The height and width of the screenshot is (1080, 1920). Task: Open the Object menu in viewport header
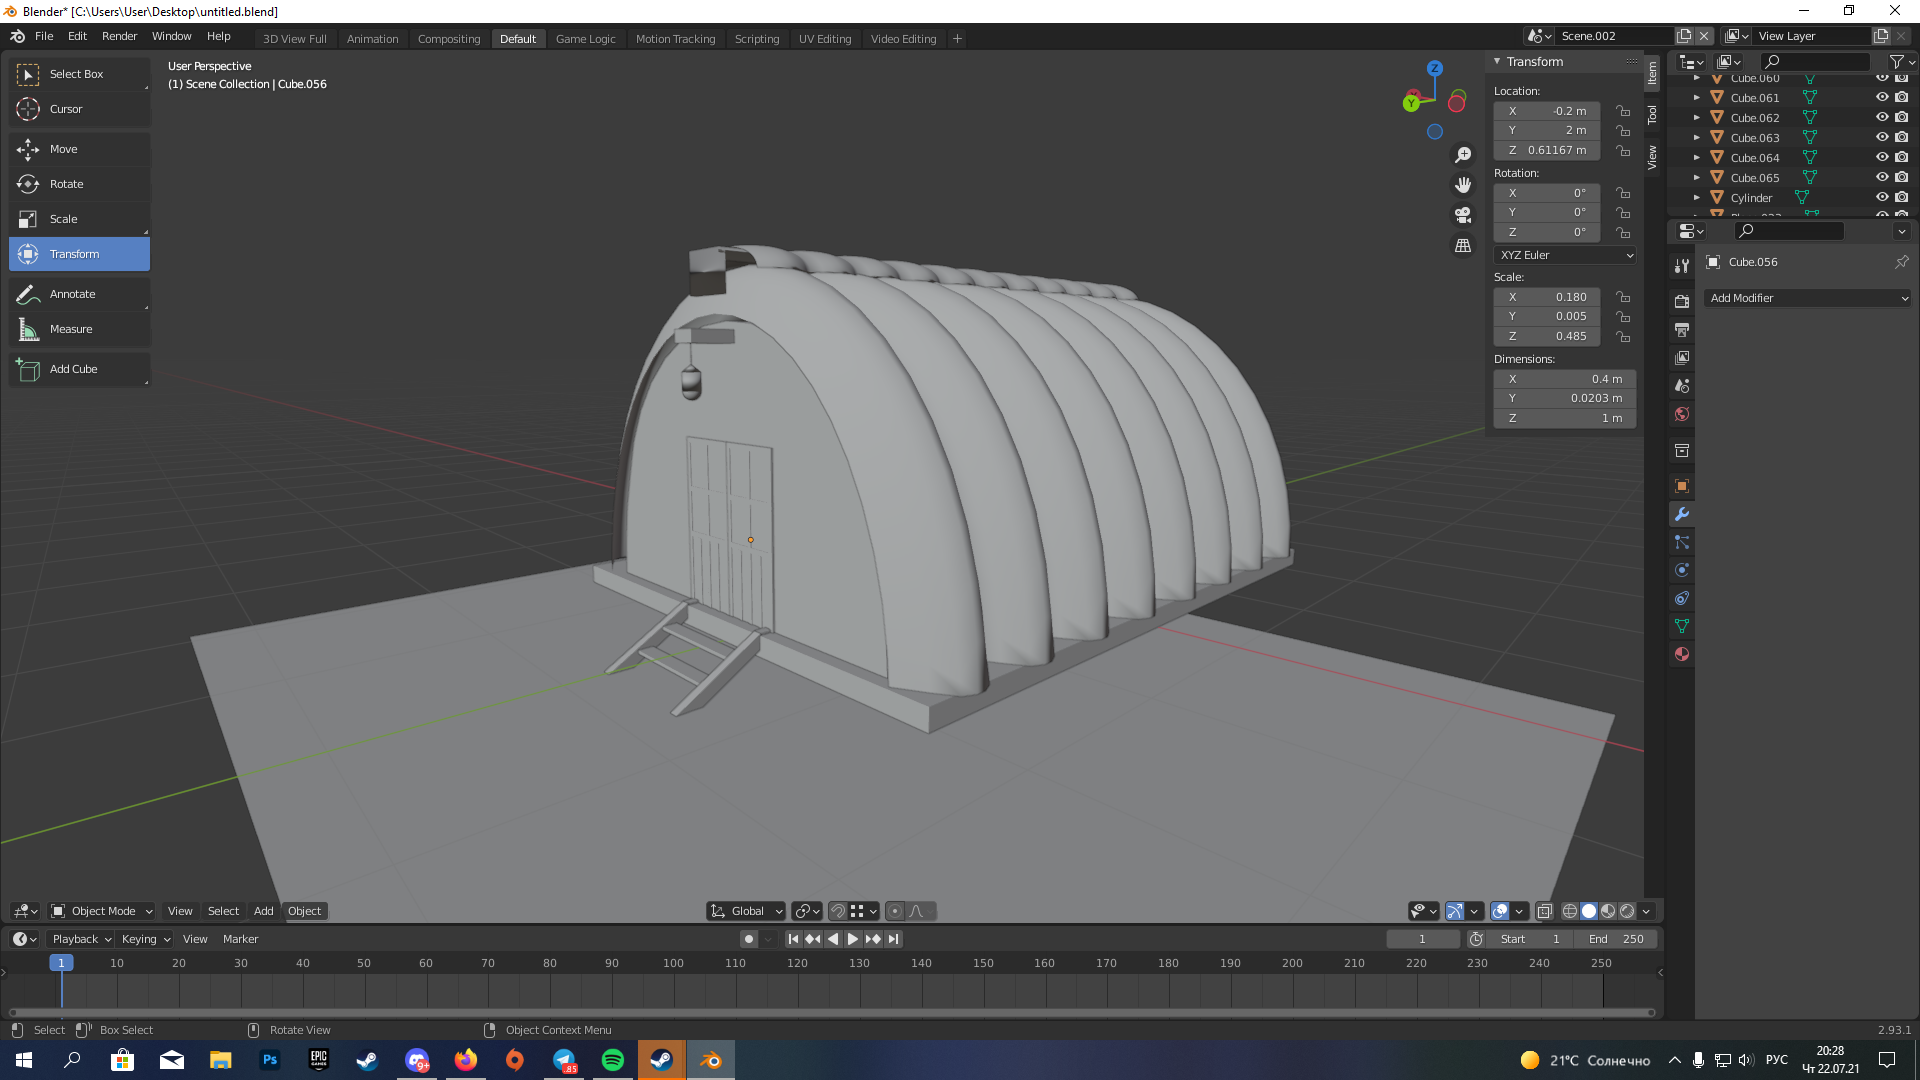tap(304, 911)
